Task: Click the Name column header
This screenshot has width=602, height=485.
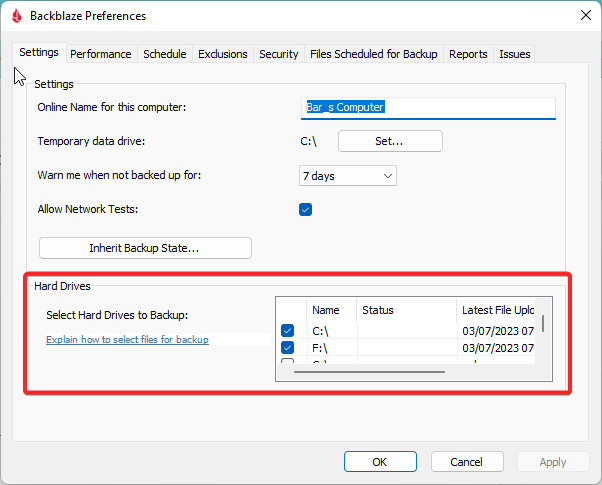Action: [331, 310]
